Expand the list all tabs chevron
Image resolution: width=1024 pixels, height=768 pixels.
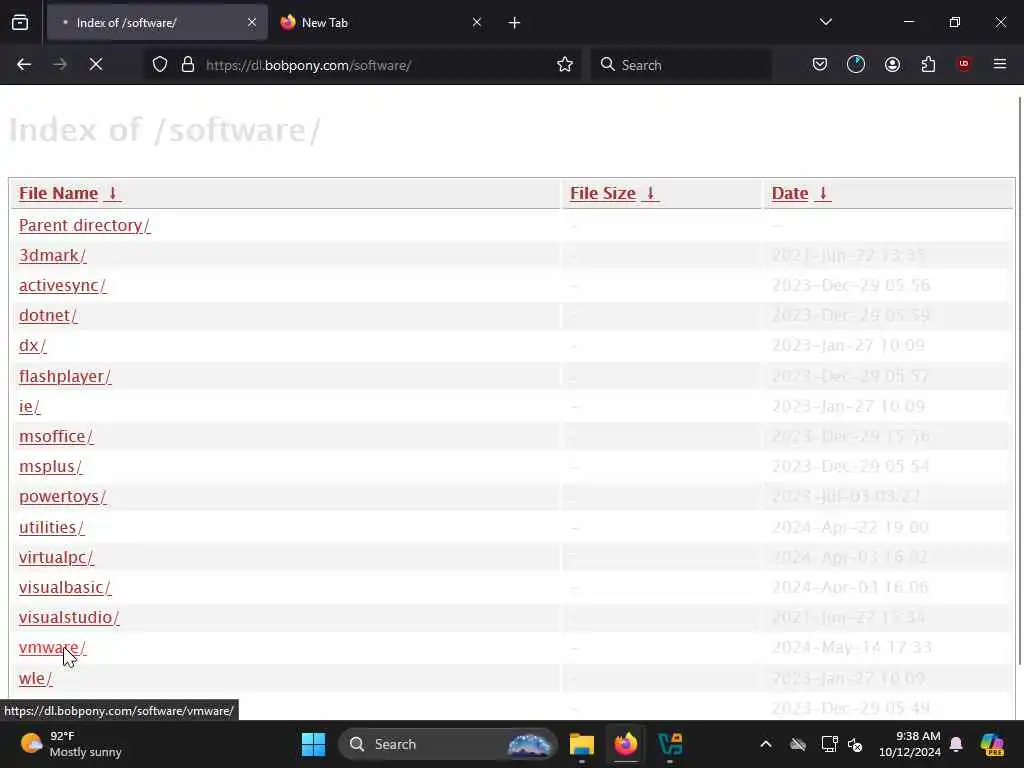click(826, 22)
